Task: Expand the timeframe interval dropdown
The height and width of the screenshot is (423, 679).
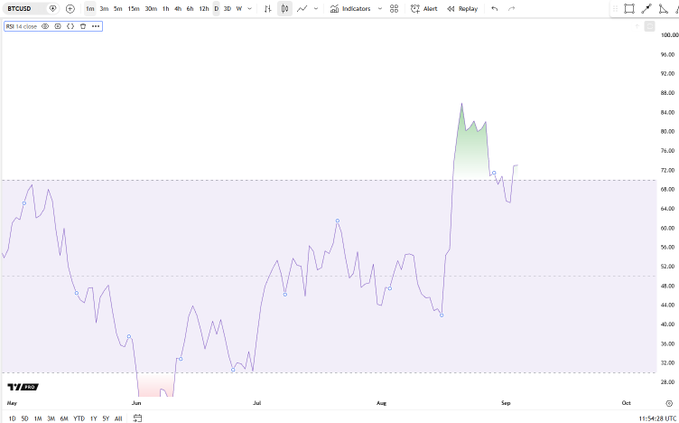Action: coord(249,9)
